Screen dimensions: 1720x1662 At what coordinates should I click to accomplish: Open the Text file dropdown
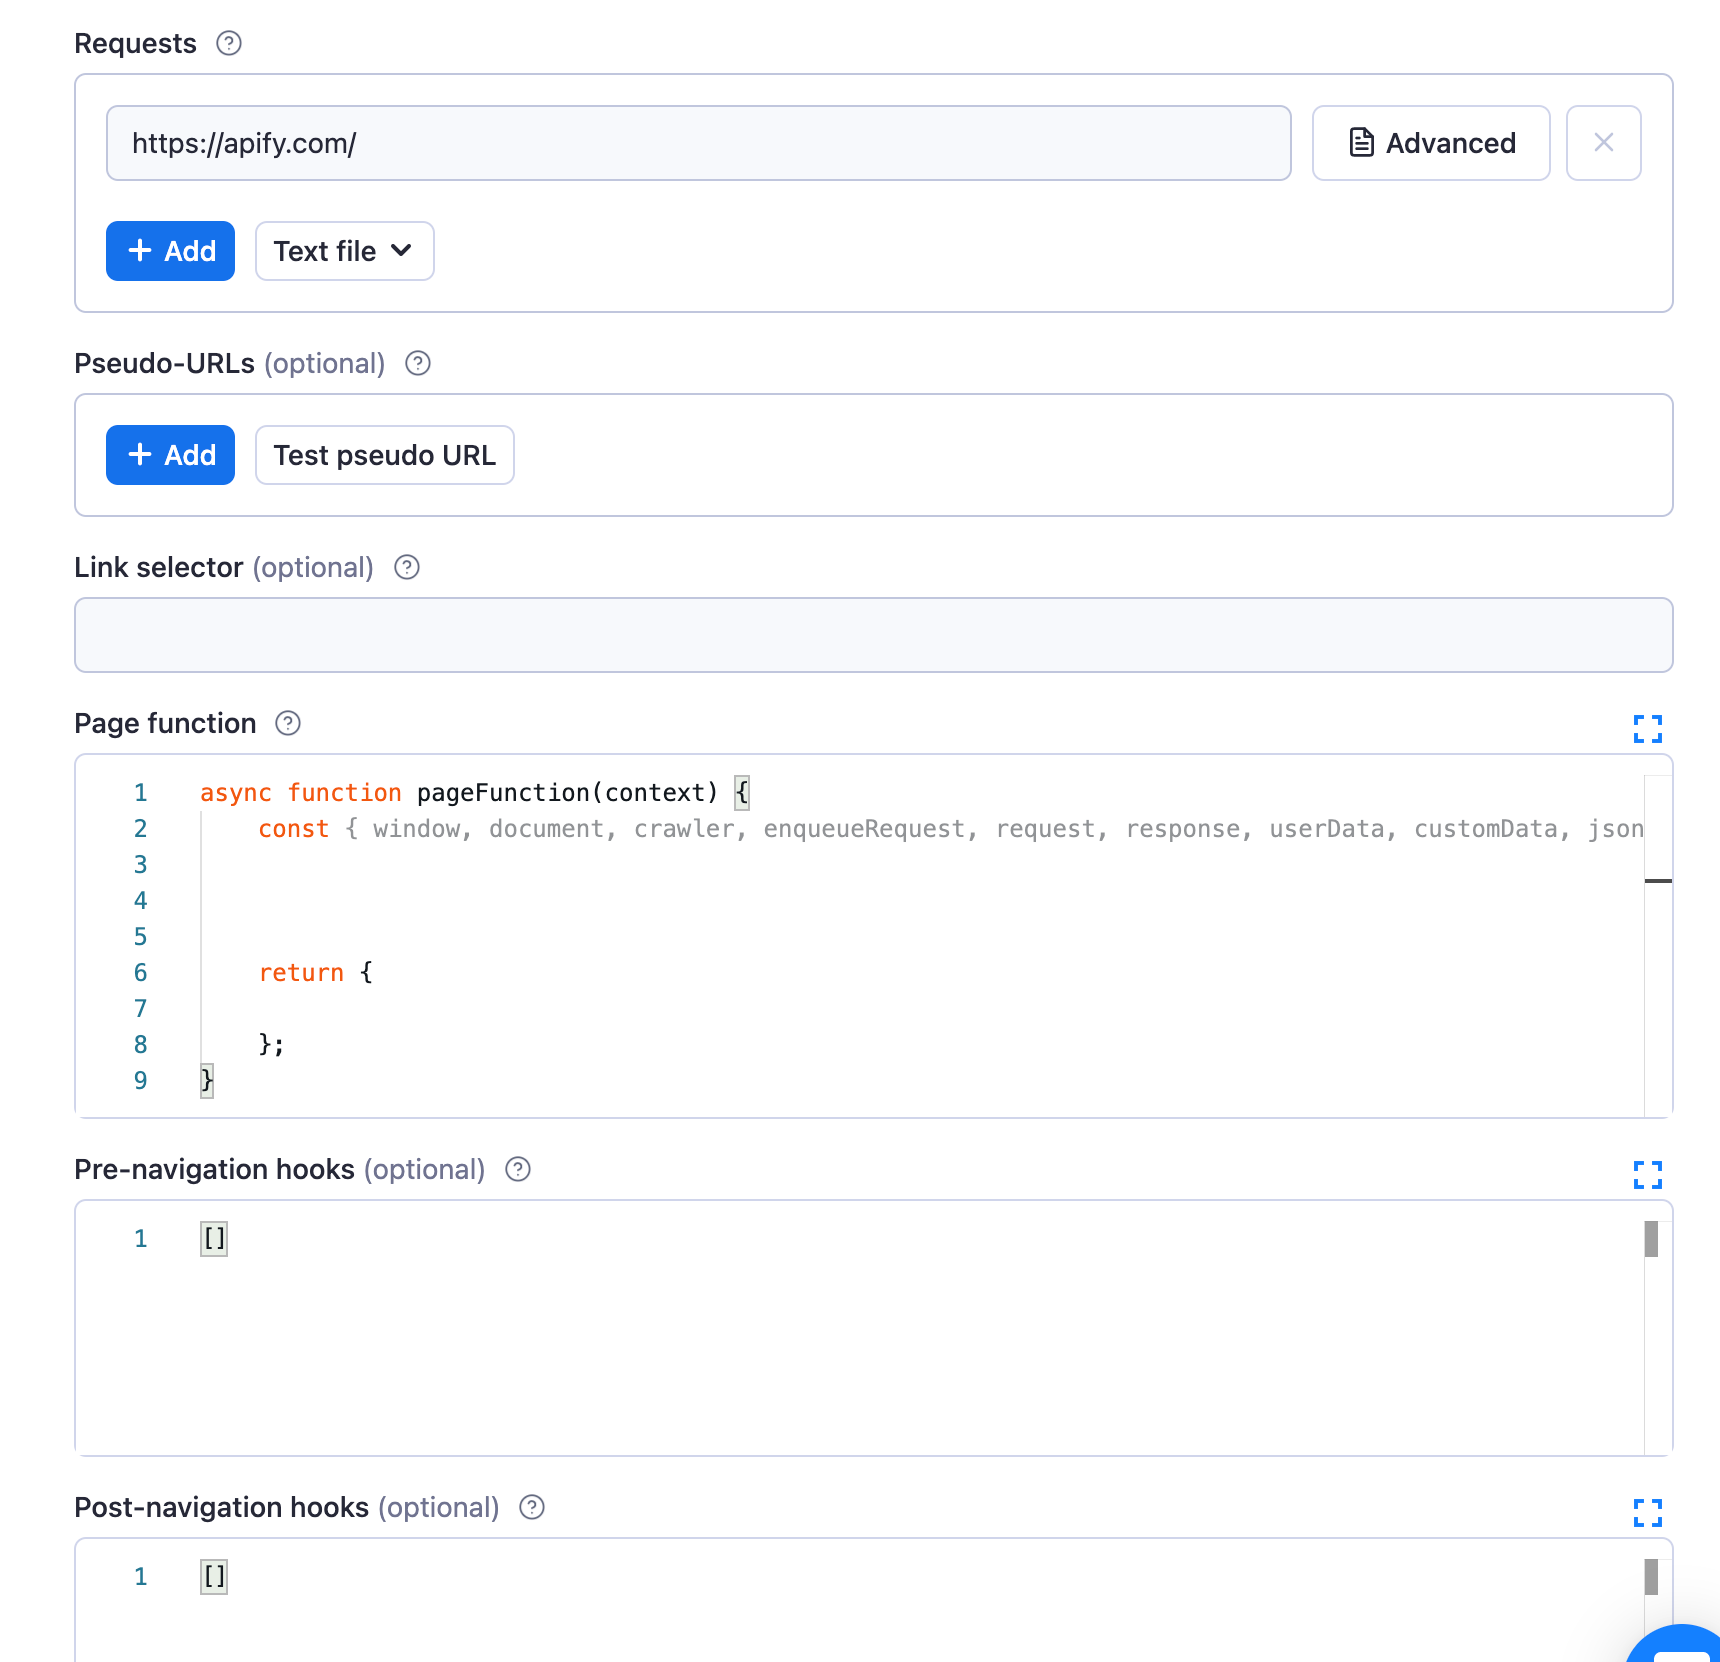(x=344, y=251)
